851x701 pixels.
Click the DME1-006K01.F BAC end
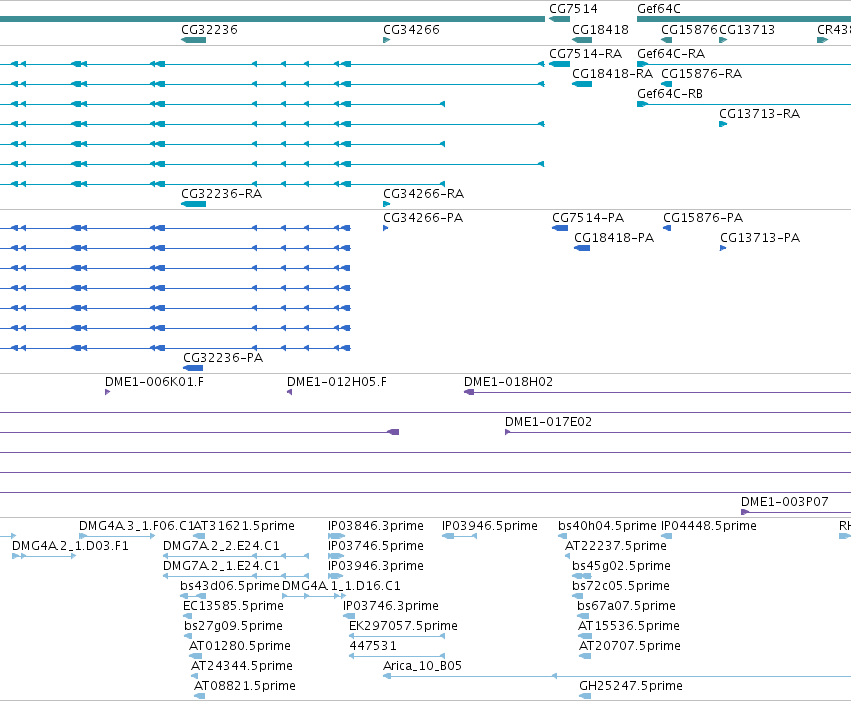[107, 392]
